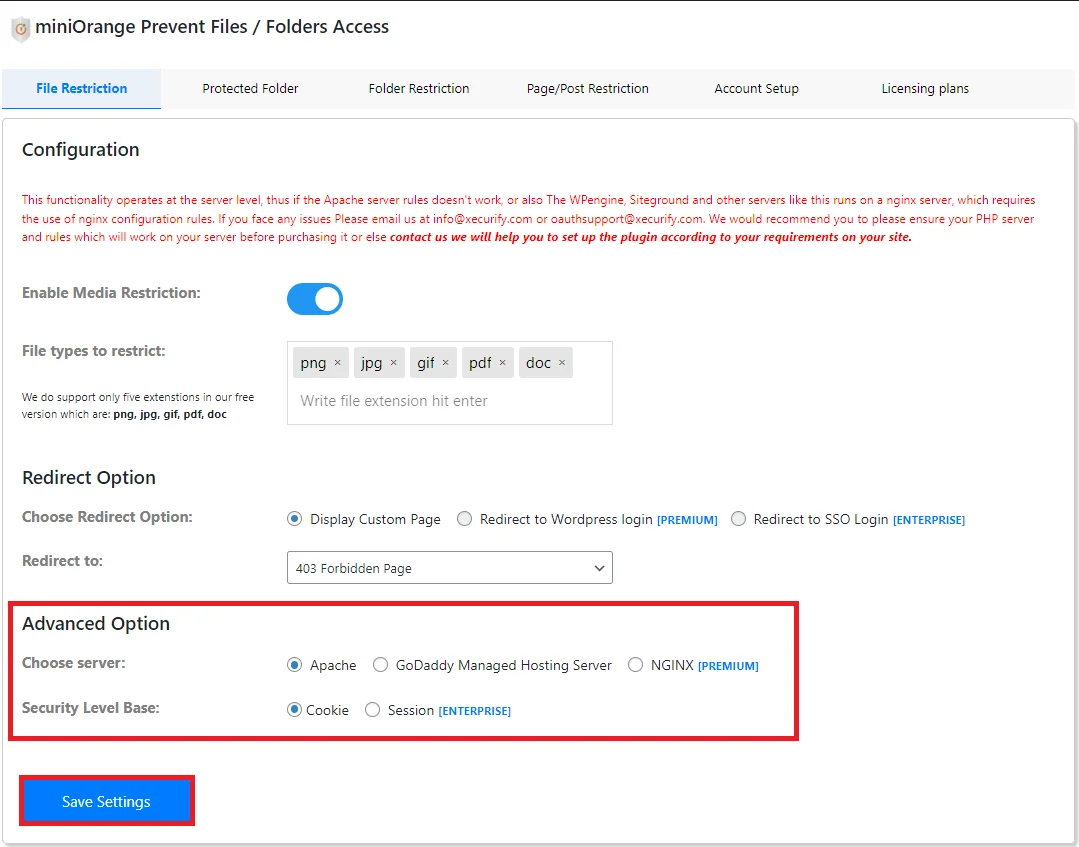Click the Save Settings button

tap(106, 801)
